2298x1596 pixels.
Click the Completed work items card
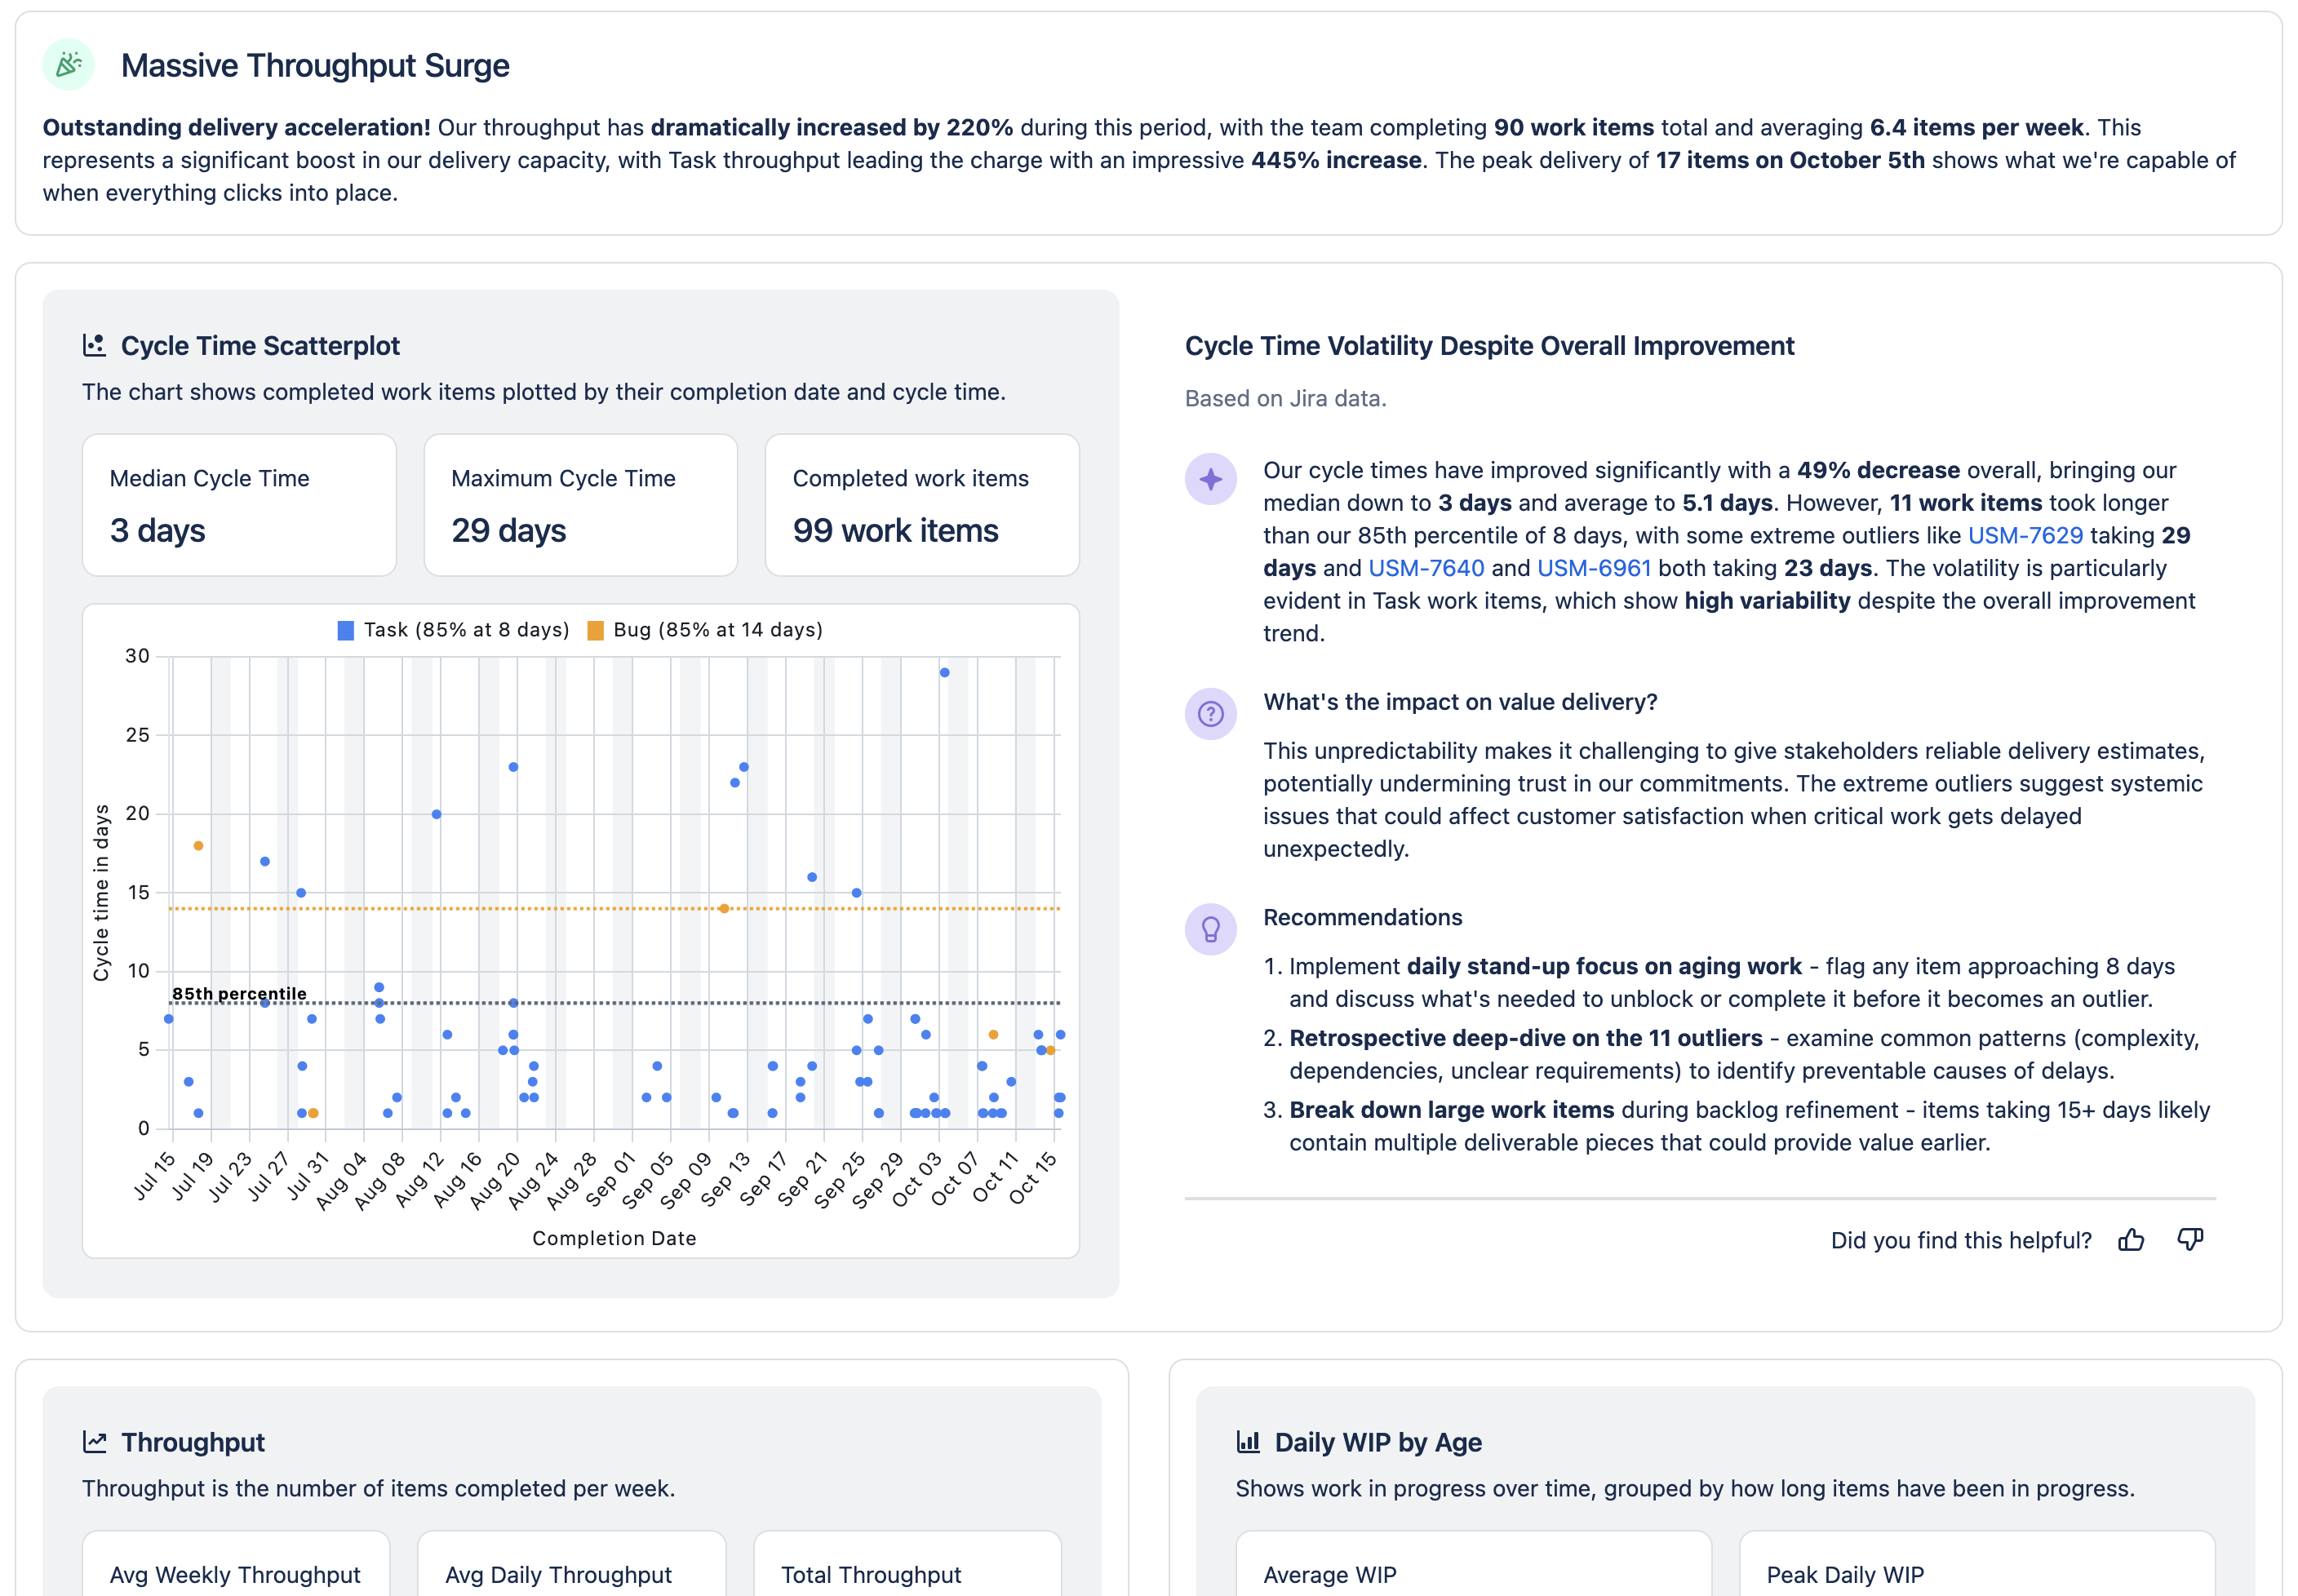(921, 505)
